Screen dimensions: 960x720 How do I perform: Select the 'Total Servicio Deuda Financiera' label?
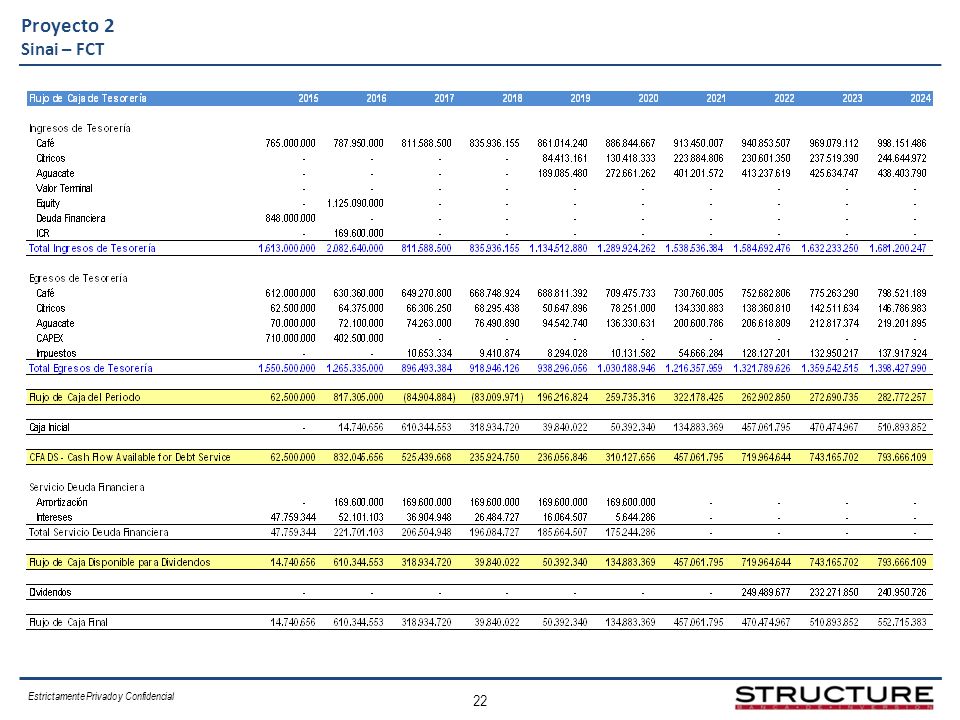[98, 532]
